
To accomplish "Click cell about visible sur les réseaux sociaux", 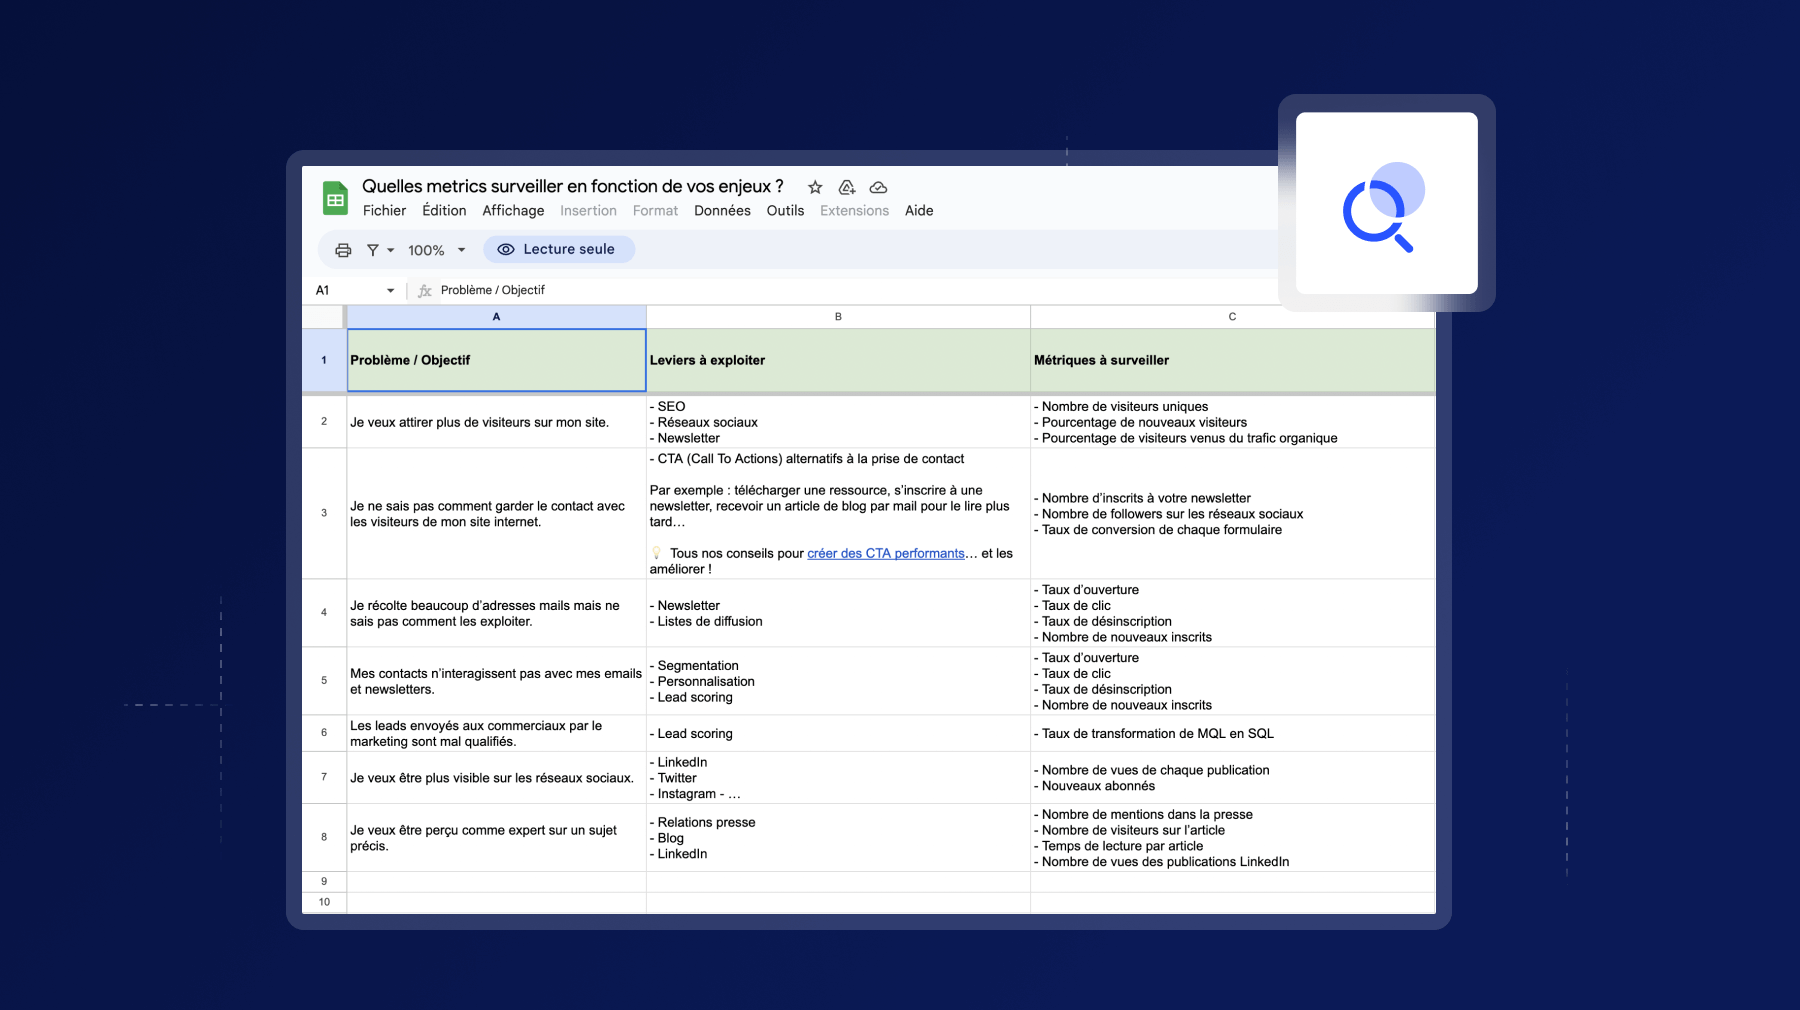I will pyautogui.click(x=496, y=777).
